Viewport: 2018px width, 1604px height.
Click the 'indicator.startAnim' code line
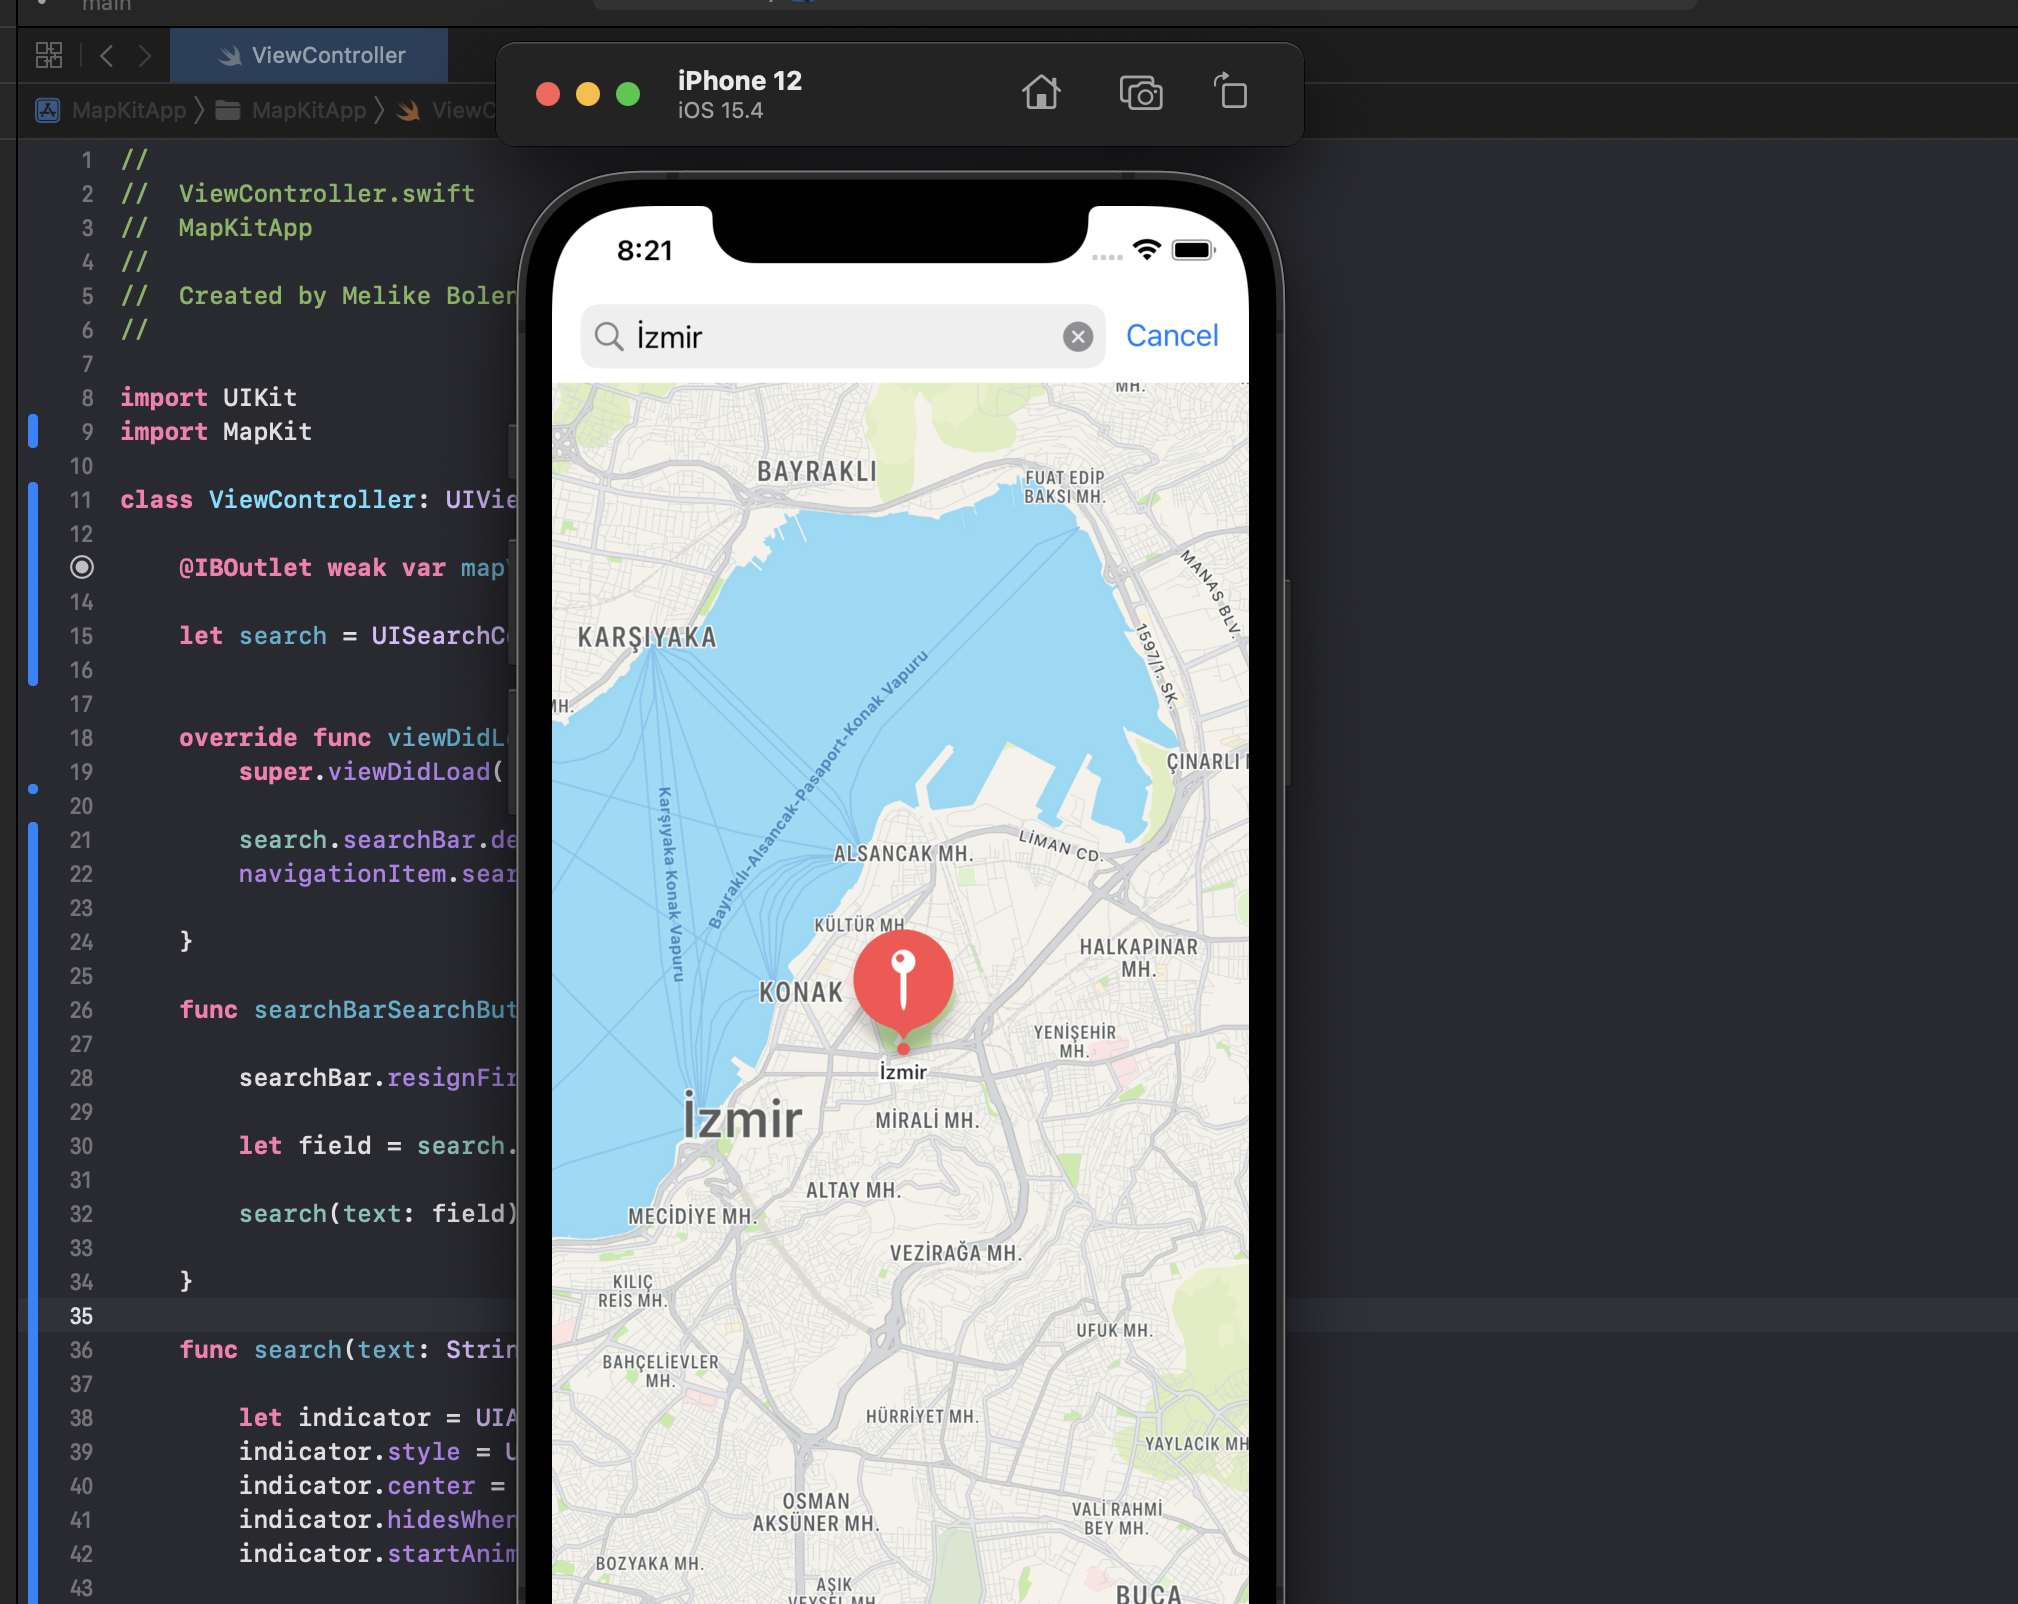(377, 1553)
